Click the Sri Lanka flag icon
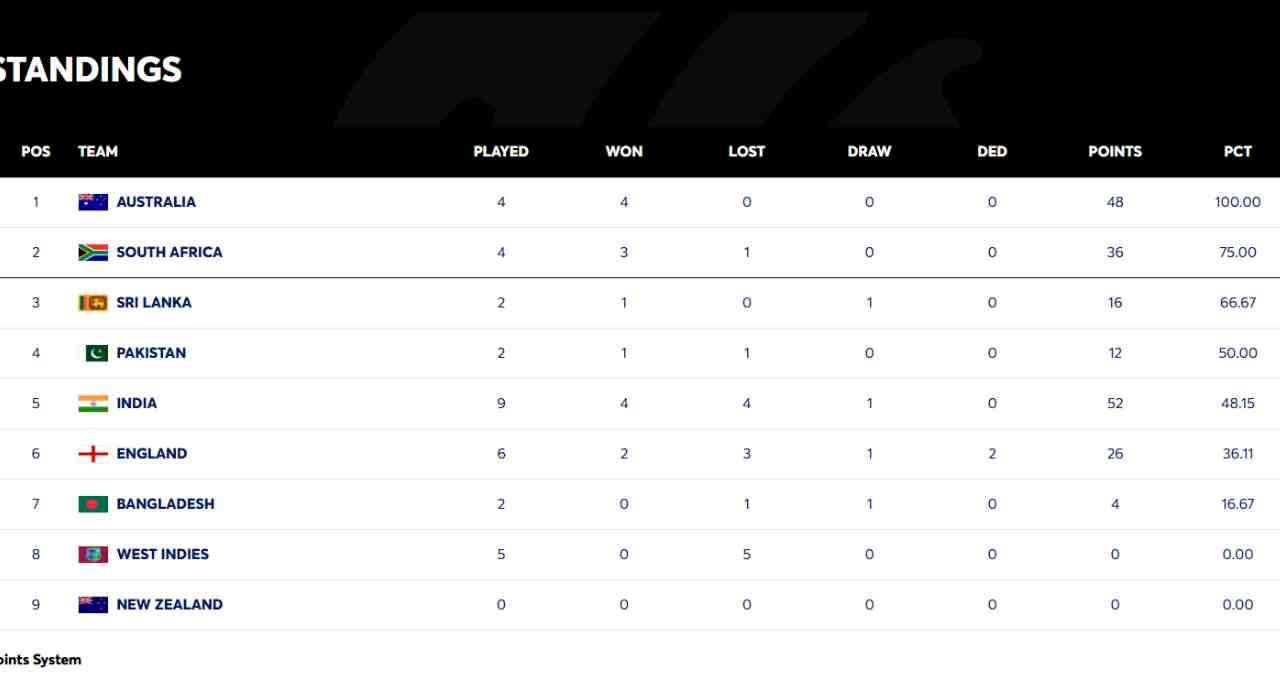The width and height of the screenshot is (1280, 680). 93,303
